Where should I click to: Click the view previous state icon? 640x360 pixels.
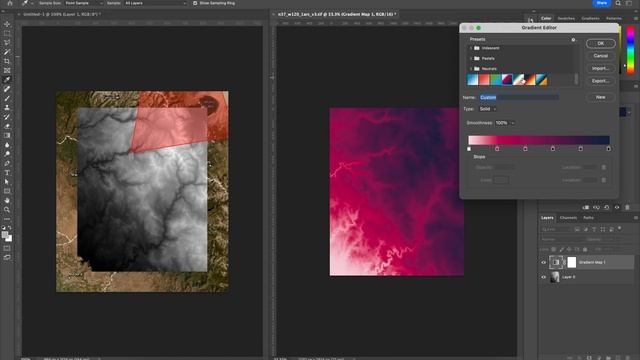tap(596, 207)
